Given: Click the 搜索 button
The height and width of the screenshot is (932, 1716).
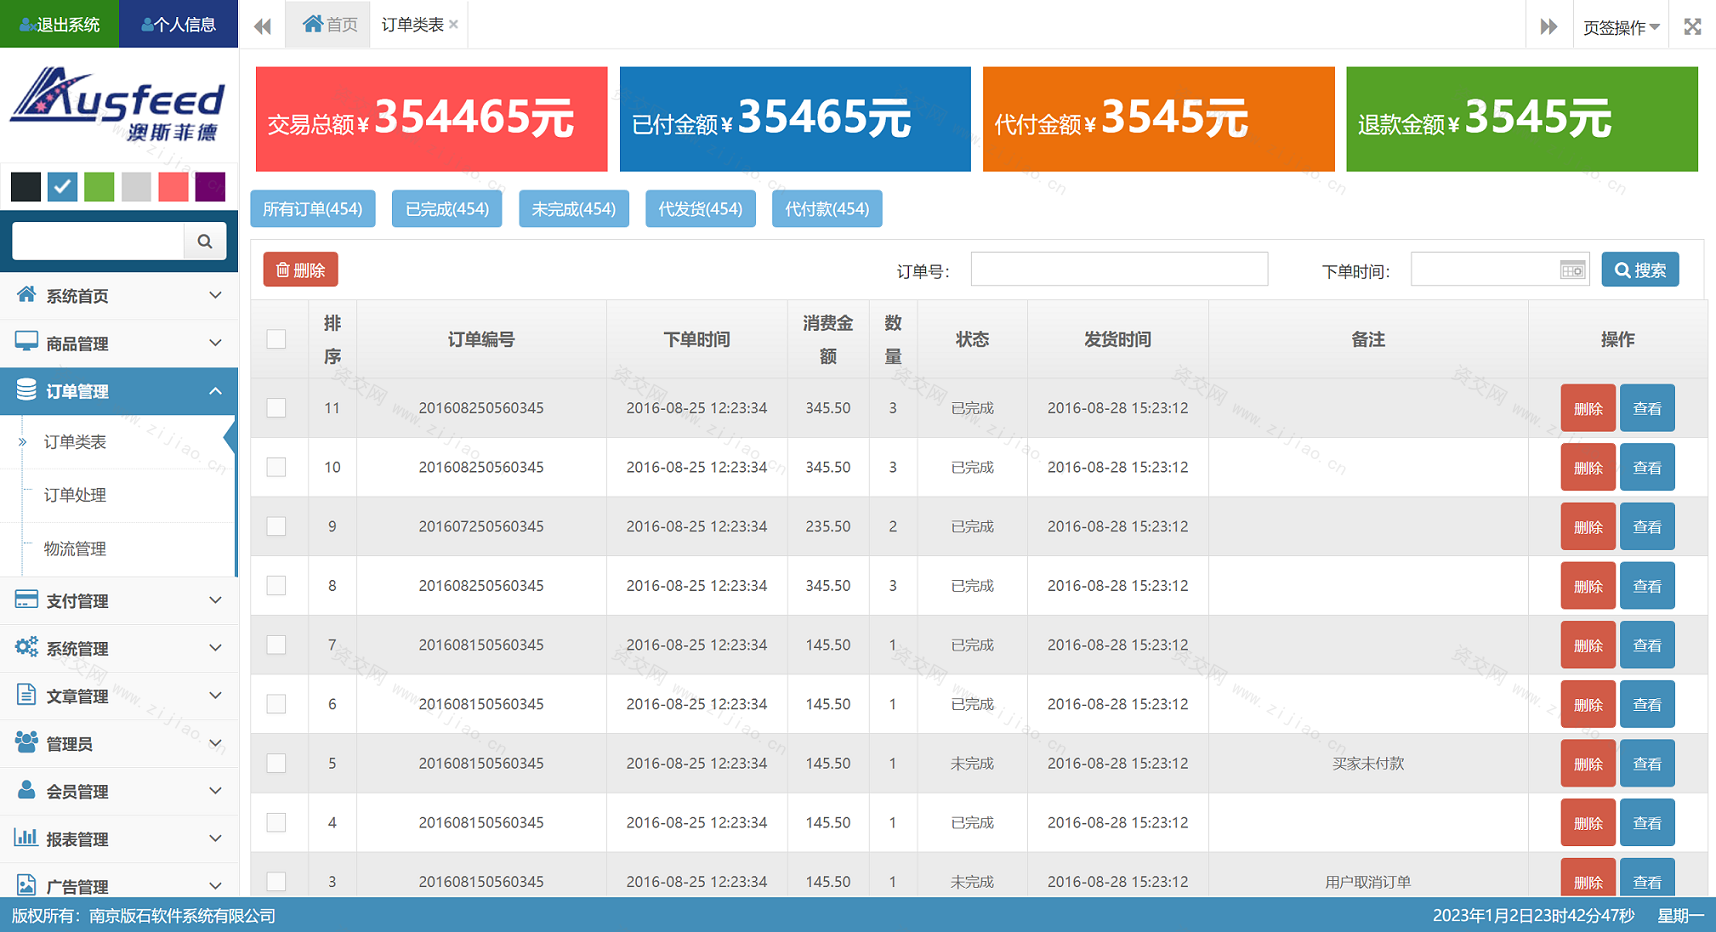Looking at the screenshot, I should point(1640,270).
